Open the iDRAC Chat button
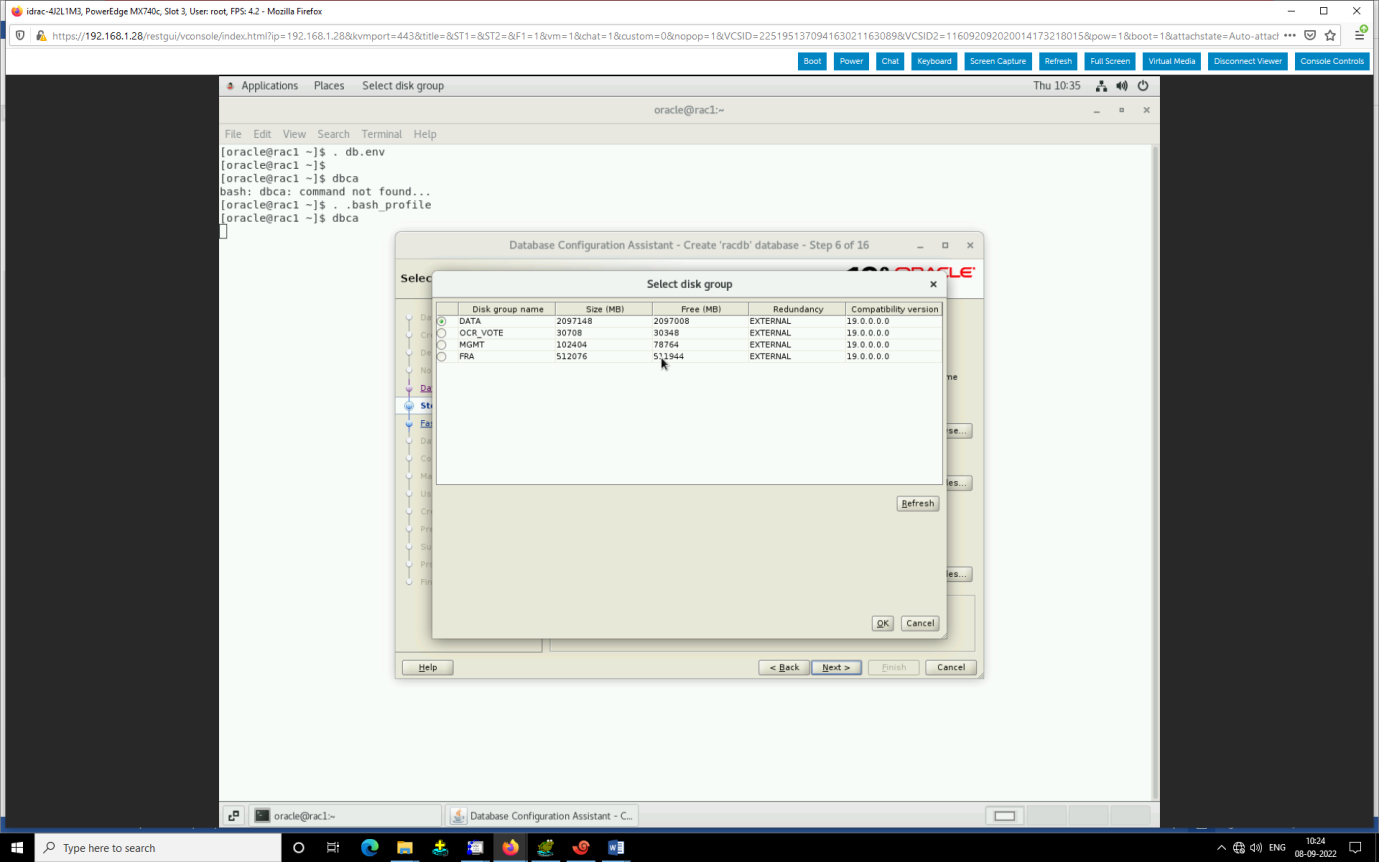Viewport: 1379px width, 862px height. click(890, 61)
